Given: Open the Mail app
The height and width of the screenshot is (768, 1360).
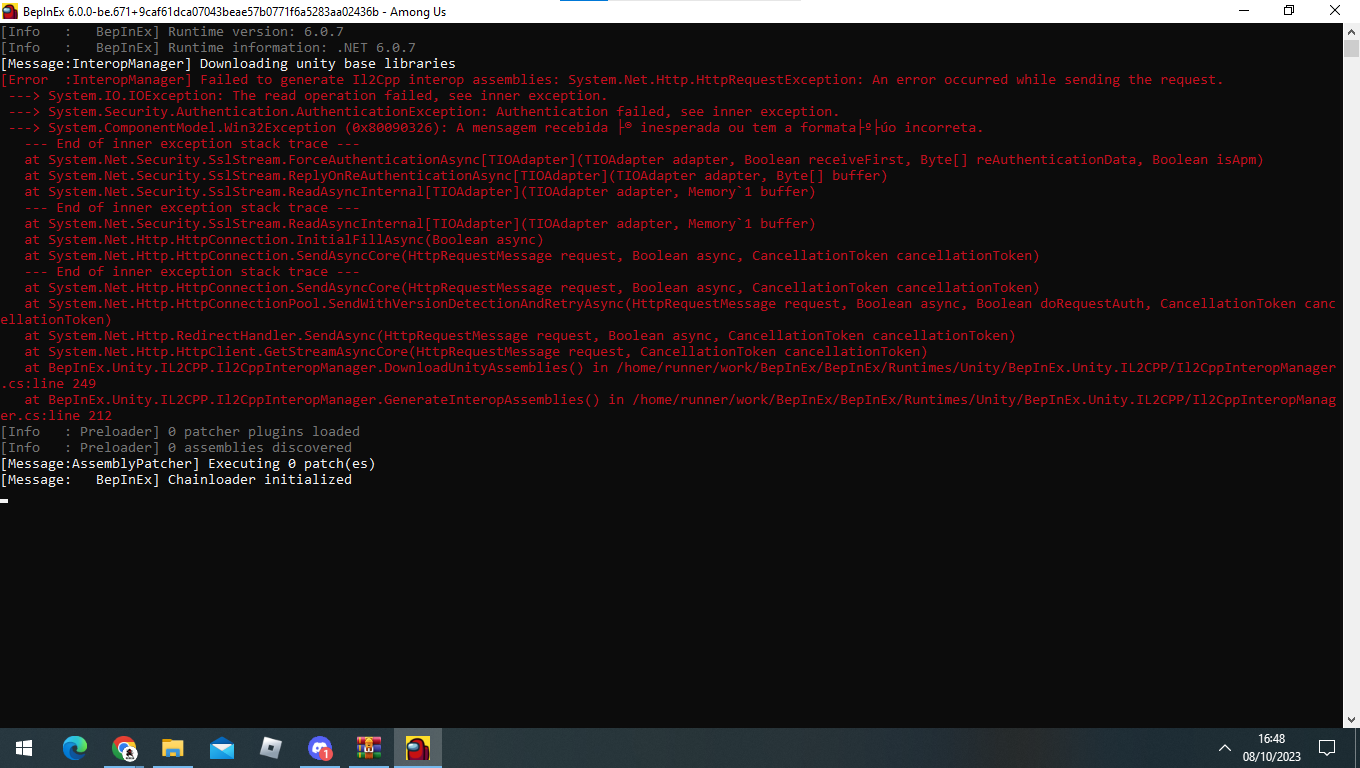Looking at the screenshot, I should point(221,747).
